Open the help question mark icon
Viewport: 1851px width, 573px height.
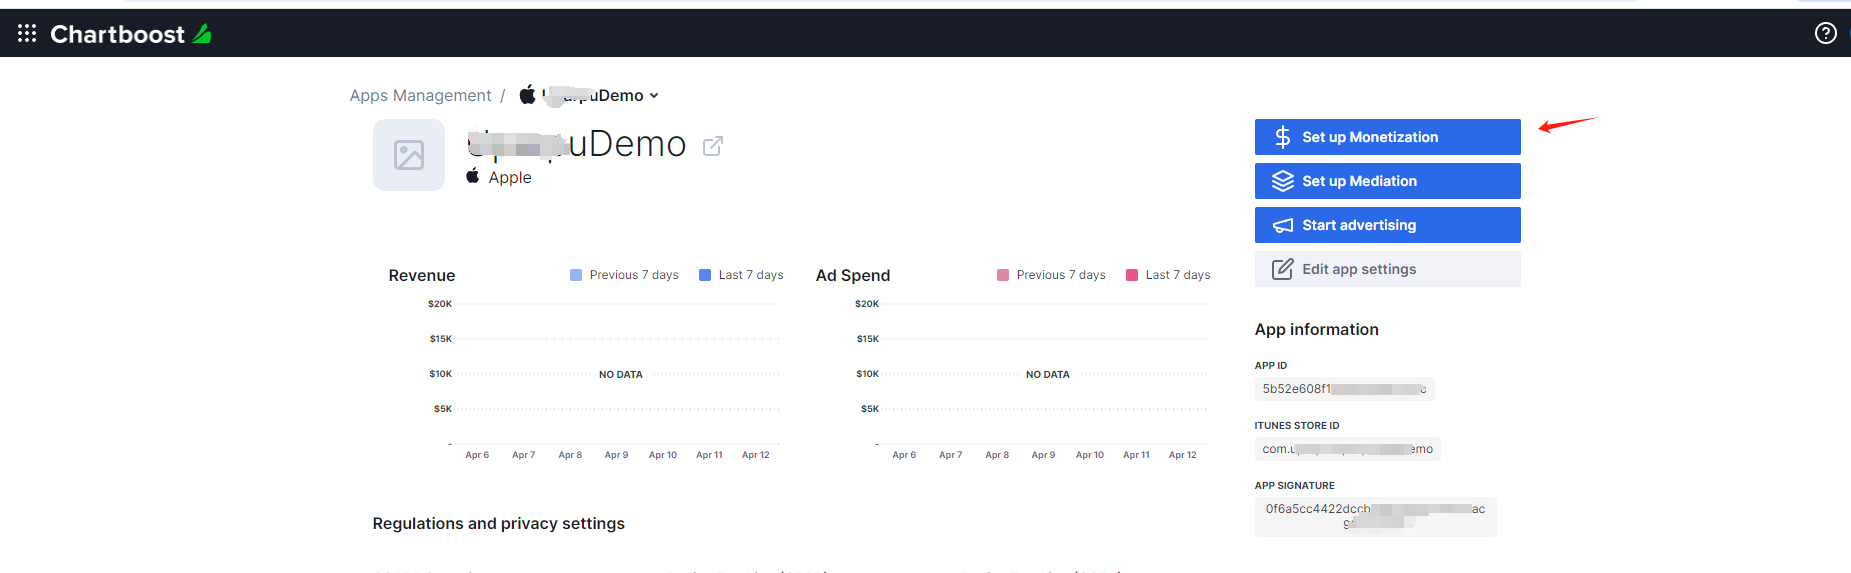click(x=1825, y=34)
